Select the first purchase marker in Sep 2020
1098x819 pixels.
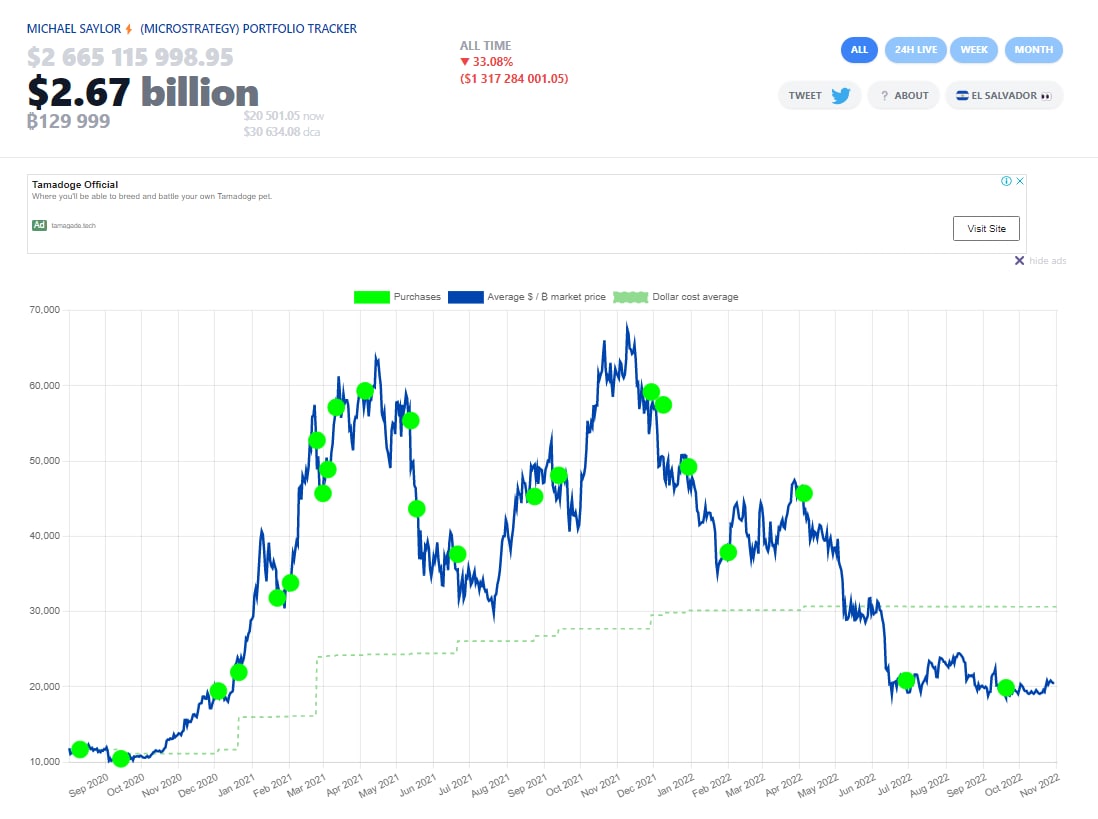80,749
